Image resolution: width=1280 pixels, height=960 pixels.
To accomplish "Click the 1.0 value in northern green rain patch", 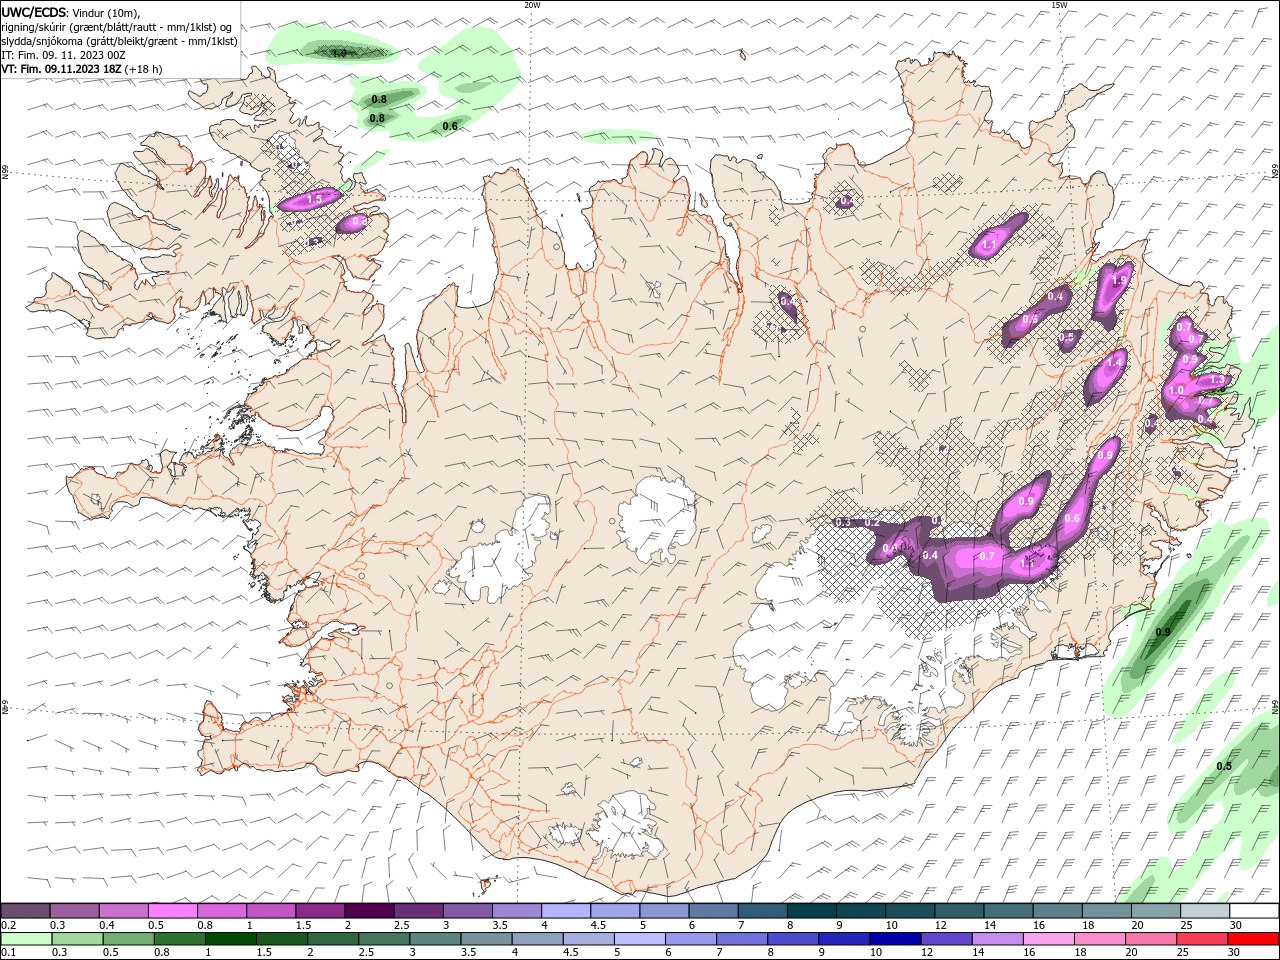I will (339, 52).
